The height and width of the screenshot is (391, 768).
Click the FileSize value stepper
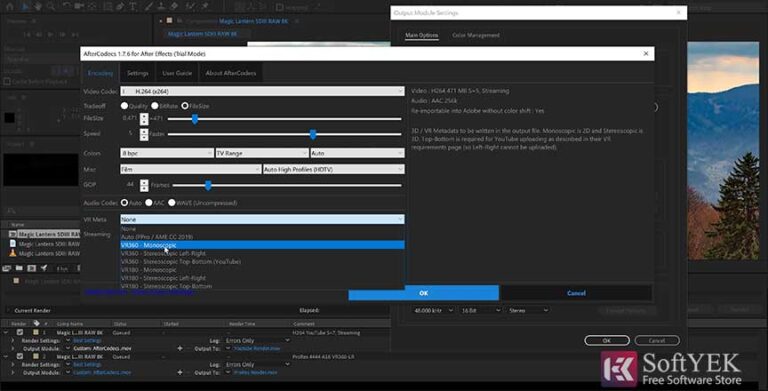[144, 119]
